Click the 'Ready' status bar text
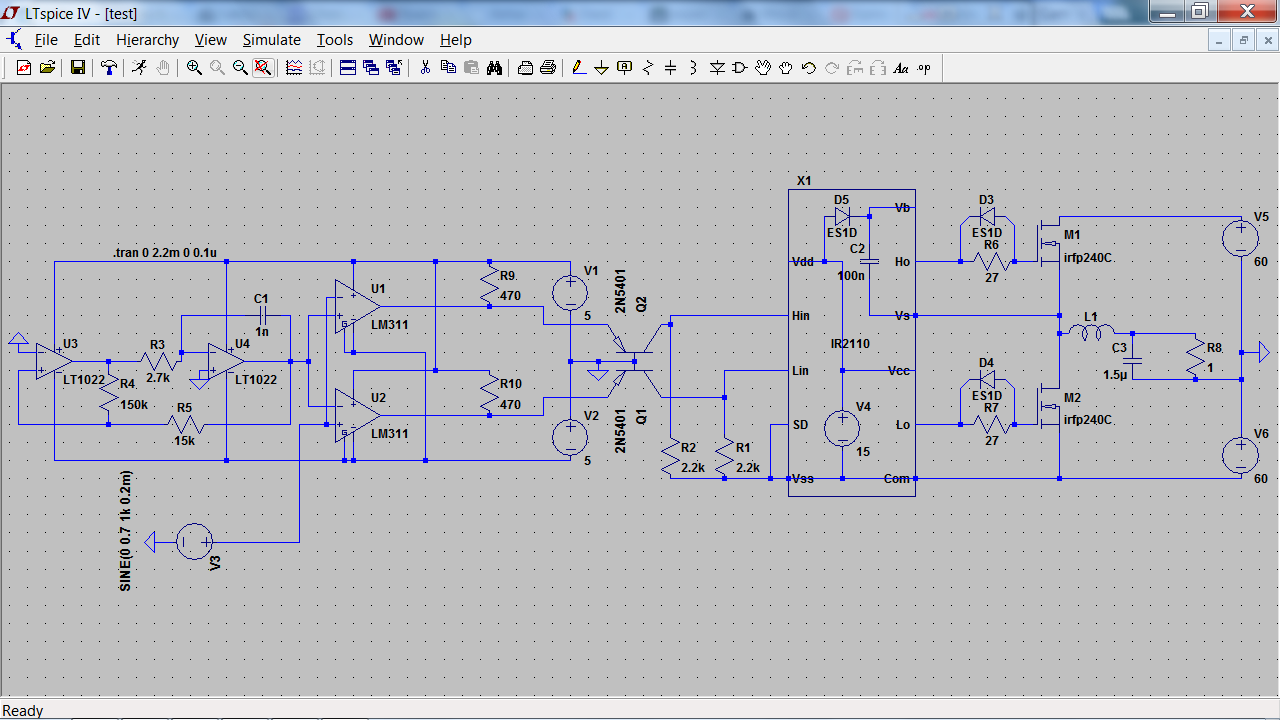1280x720 pixels. coord(23,711)
